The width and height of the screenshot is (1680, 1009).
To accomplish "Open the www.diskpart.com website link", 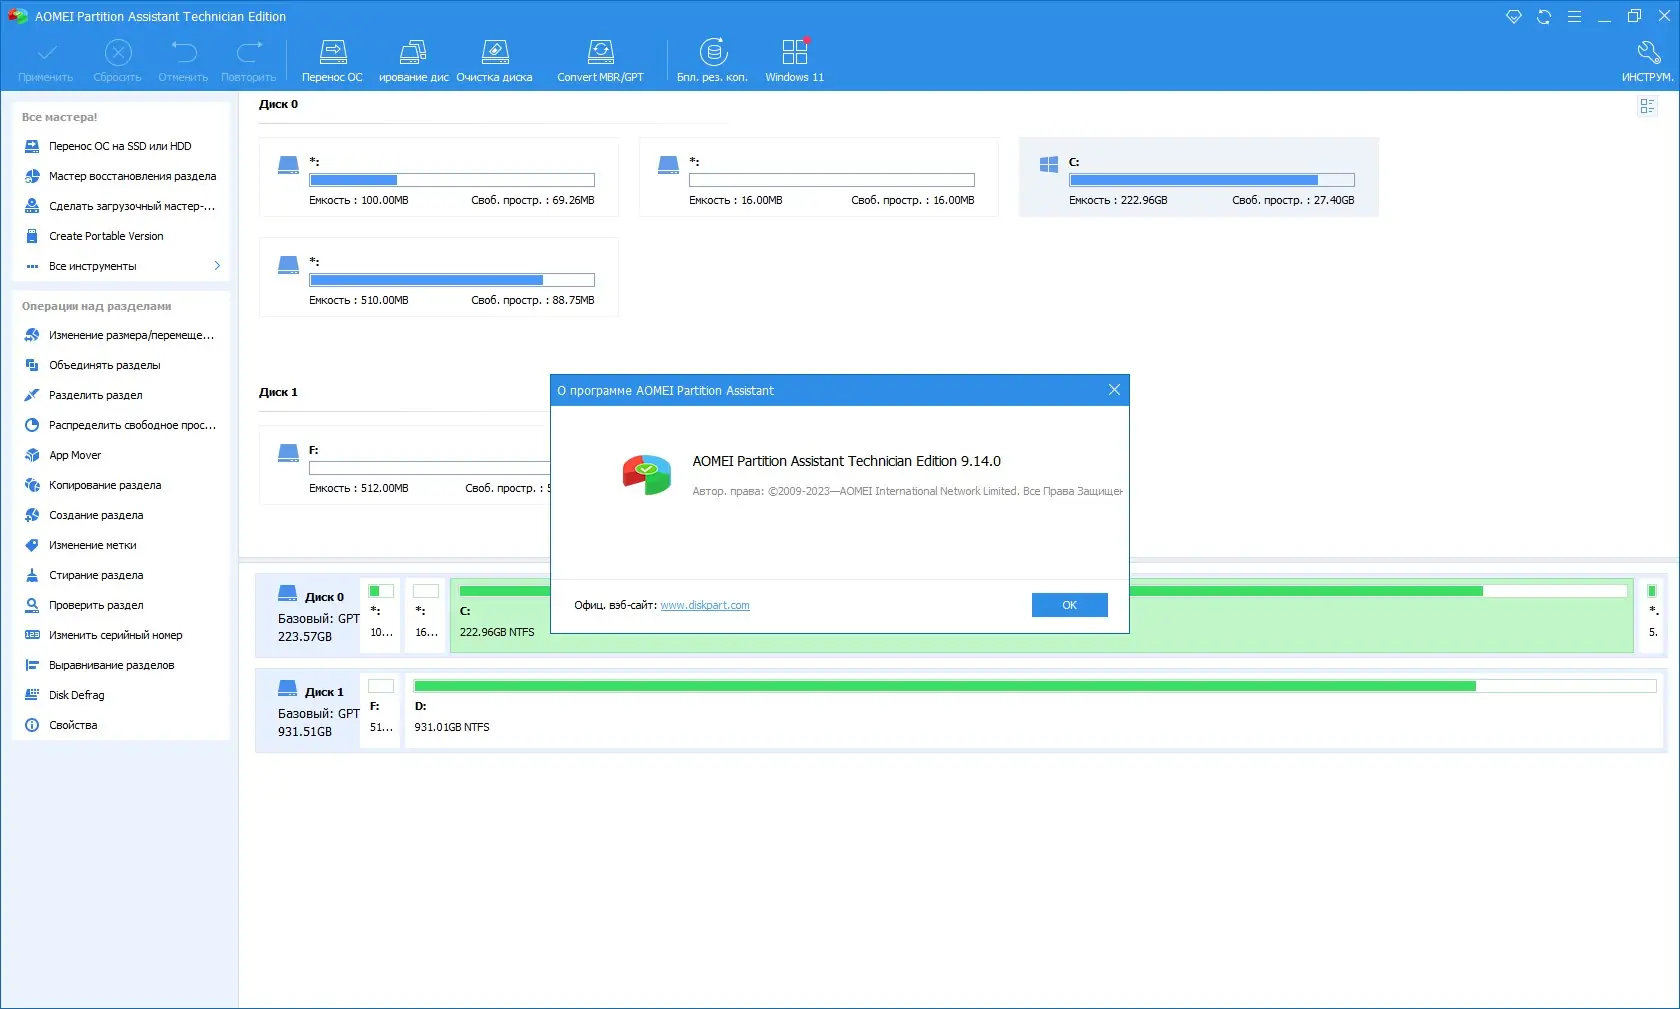I will tap(705, 604).
